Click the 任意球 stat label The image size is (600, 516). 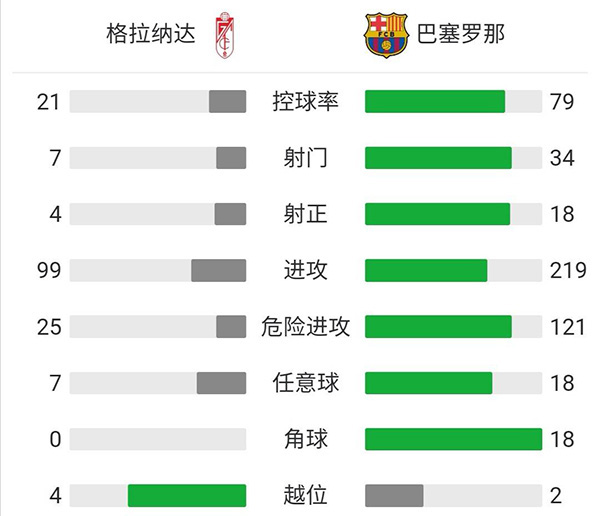(305, 382)
